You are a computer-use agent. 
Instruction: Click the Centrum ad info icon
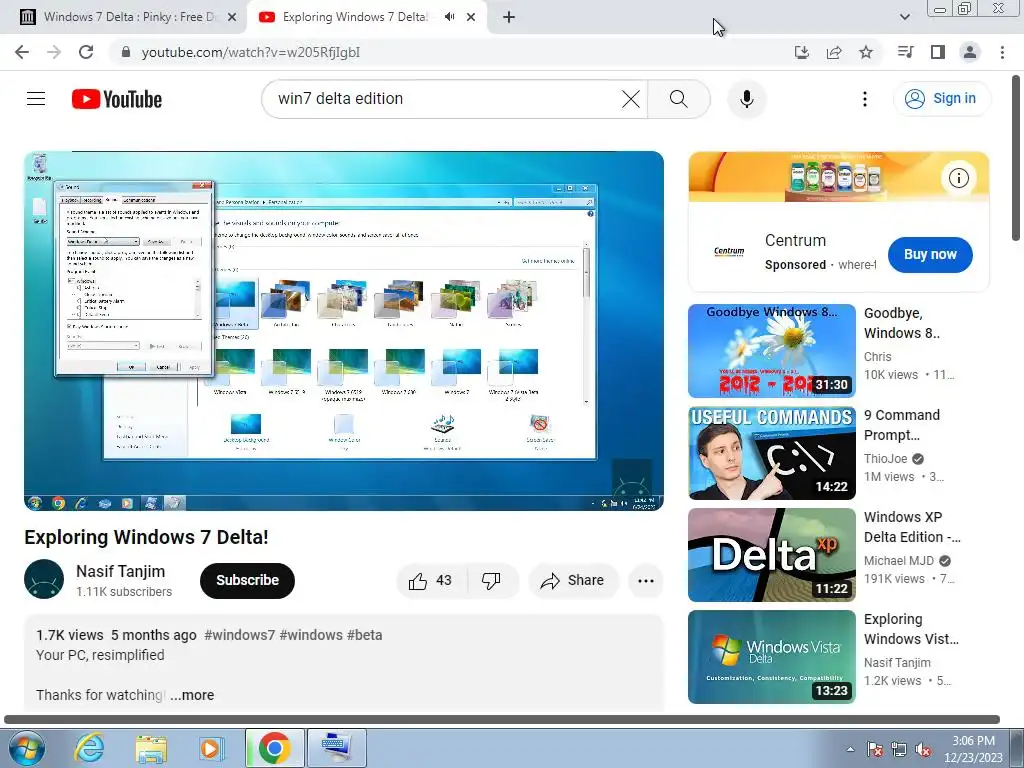coord(959,178)
